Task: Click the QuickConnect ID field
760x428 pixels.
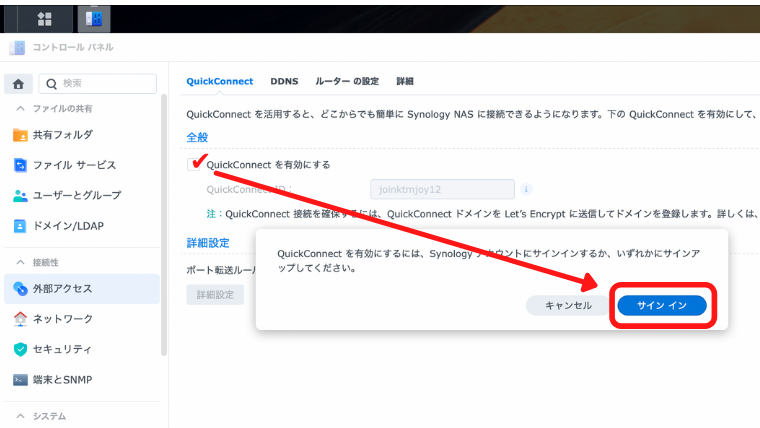Action: coord(442,189)
